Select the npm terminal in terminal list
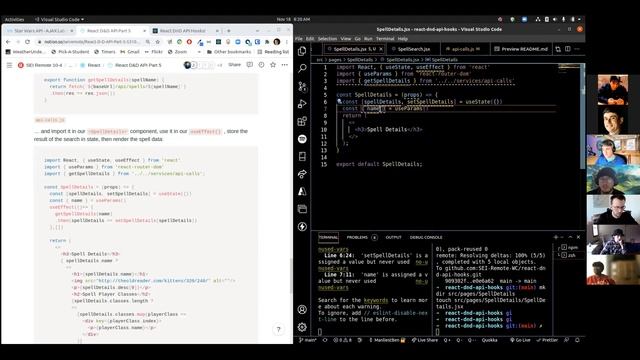Screen dimensions: 640x360 coord(570,247)
